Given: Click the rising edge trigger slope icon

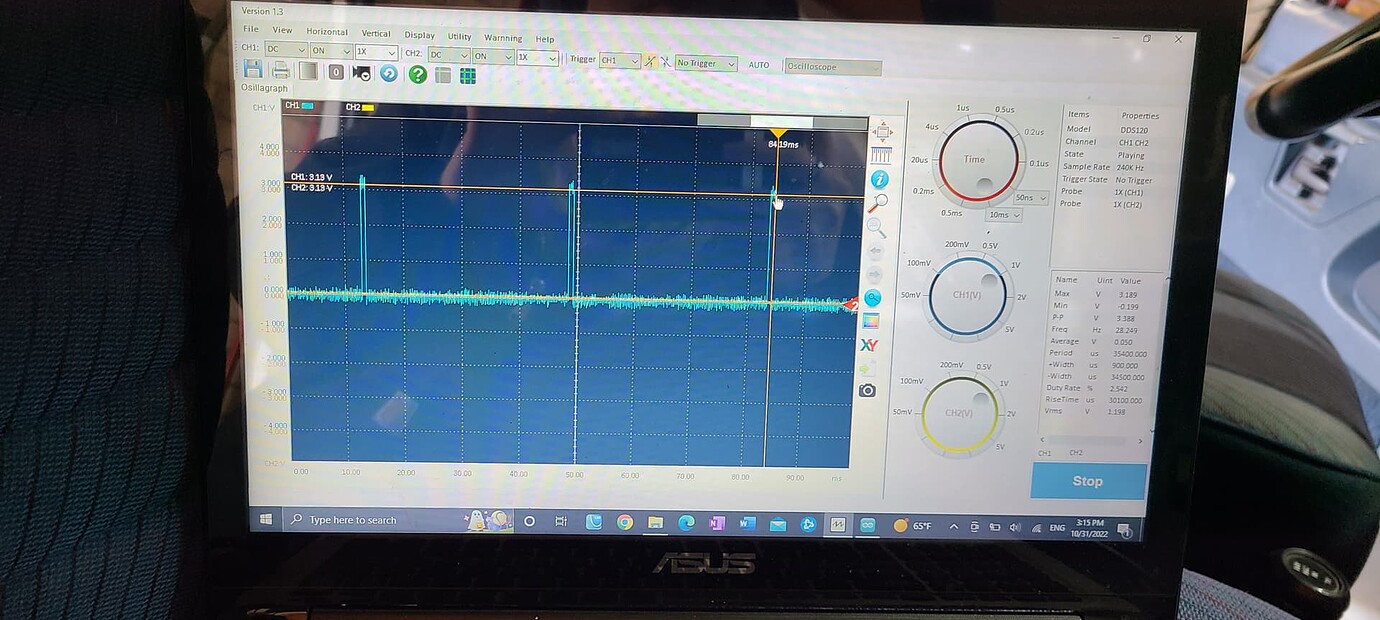Looking at the screenshot, I should point(650,61).
